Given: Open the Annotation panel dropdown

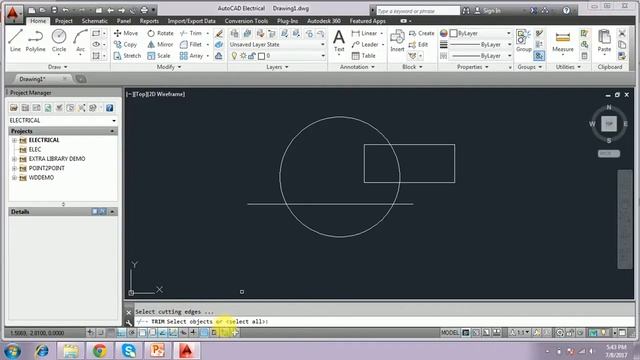Looking at the screenshot, I should tap(357, 67).
